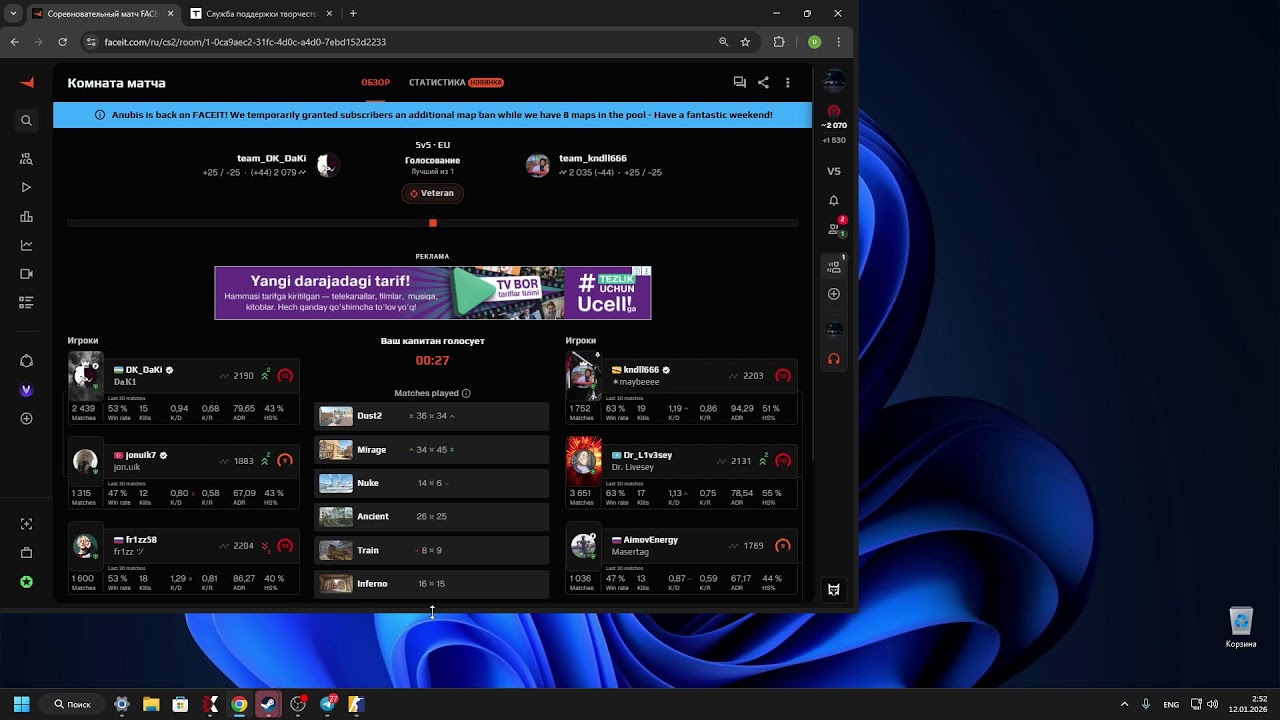Expand the system tray hidden icons chevron
Viewport: 1280px width, 720px height.
[x=1124, y=704]
